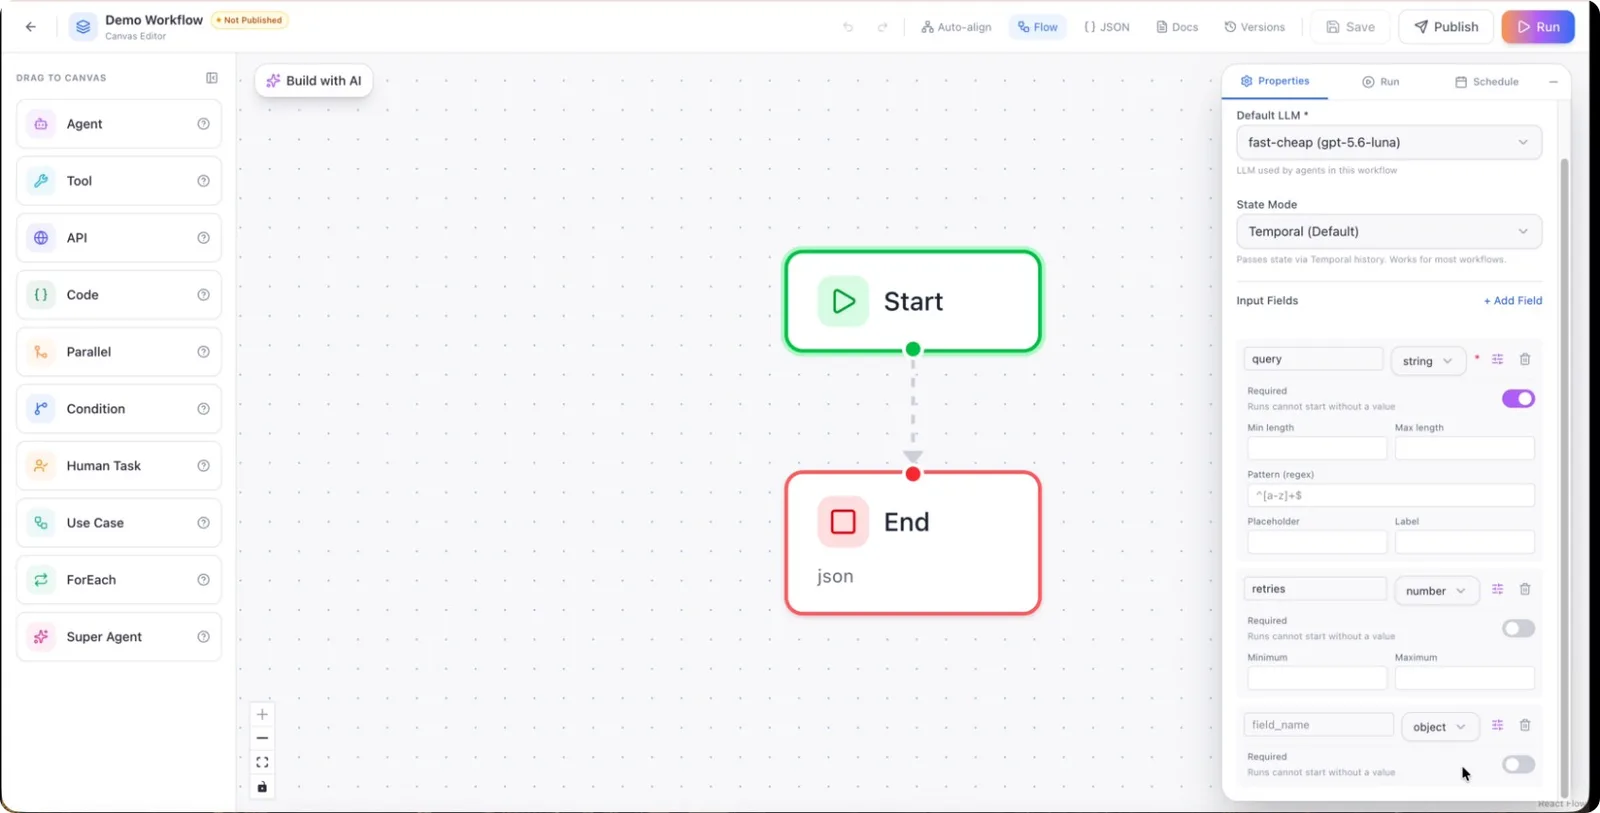Switch to the Schedule tab
The width and height of the screenshot is (1600, 813).
[x=1486, y=82]
